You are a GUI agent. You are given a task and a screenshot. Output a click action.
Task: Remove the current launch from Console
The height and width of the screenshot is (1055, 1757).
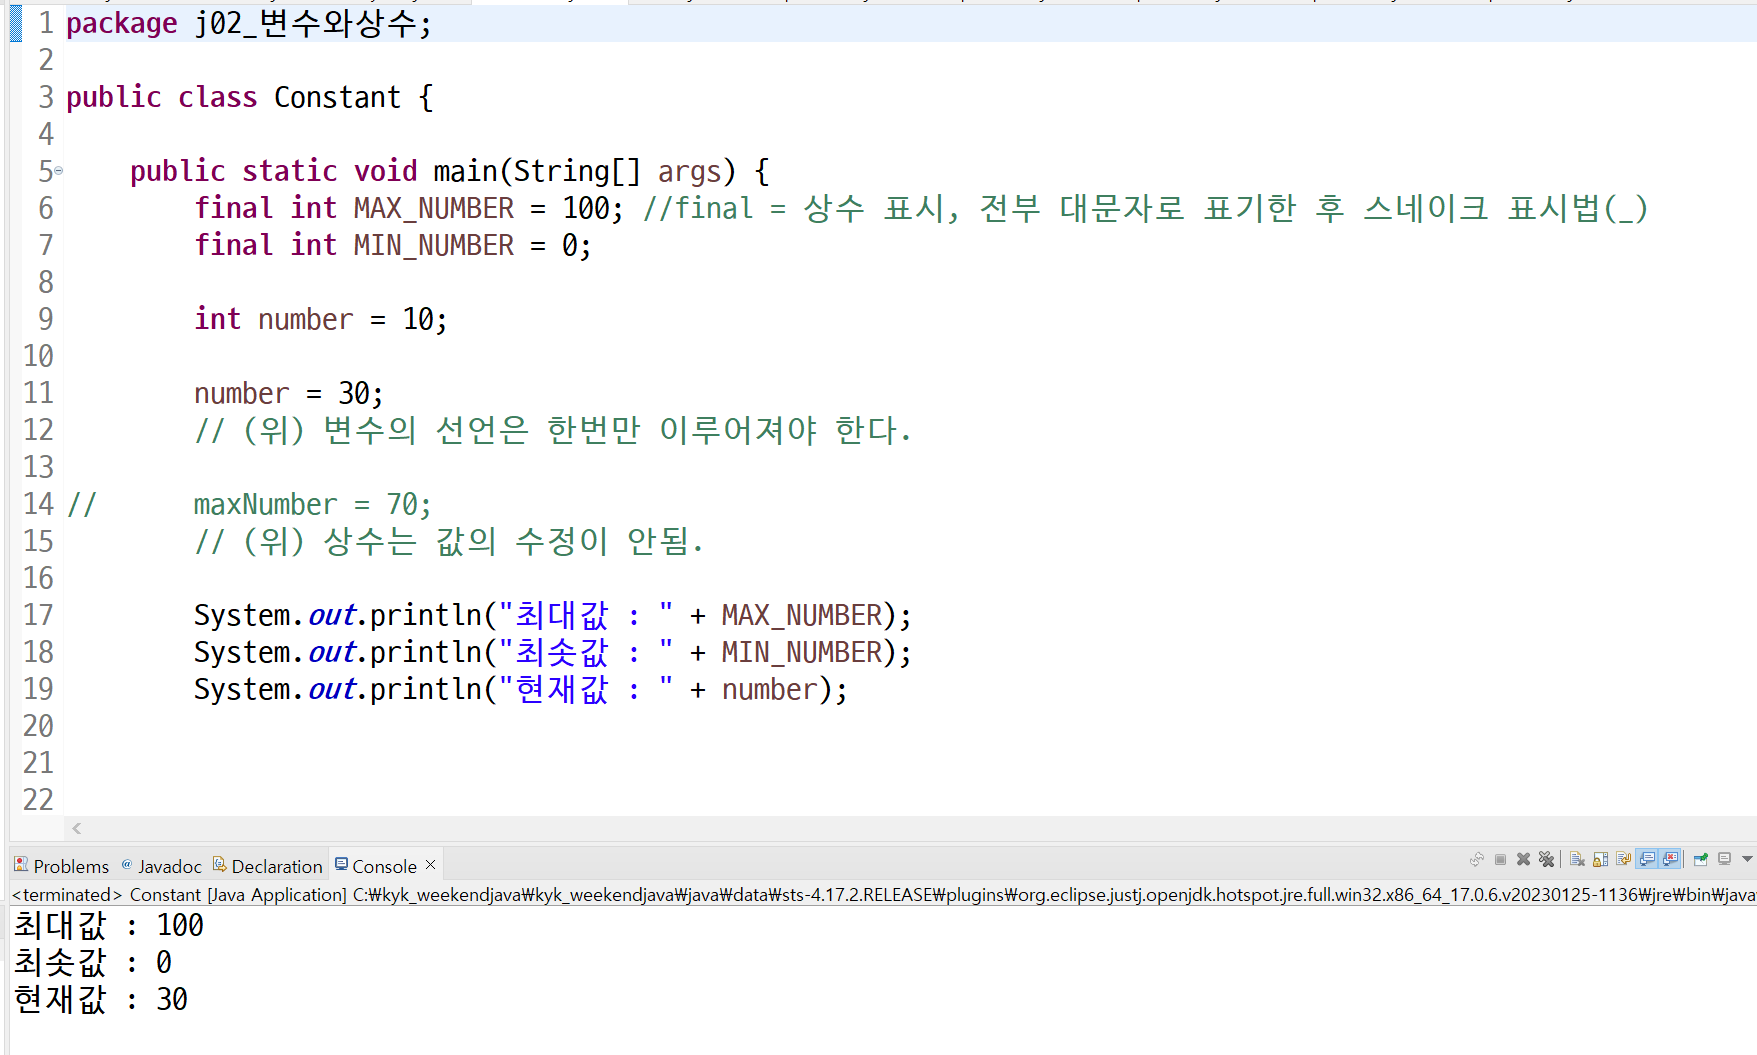pyautogui.click(x=1523, y=859)
